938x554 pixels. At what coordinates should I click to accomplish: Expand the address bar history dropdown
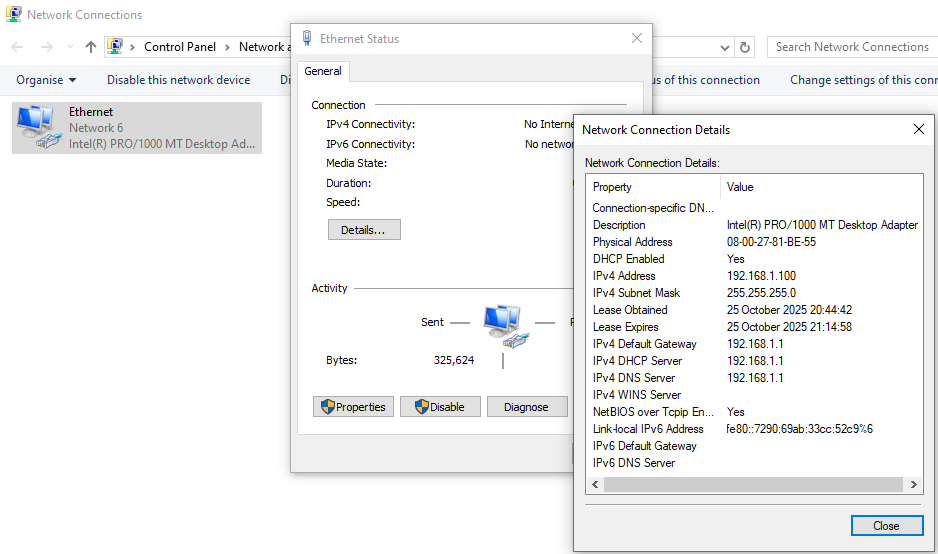point(725,47)
